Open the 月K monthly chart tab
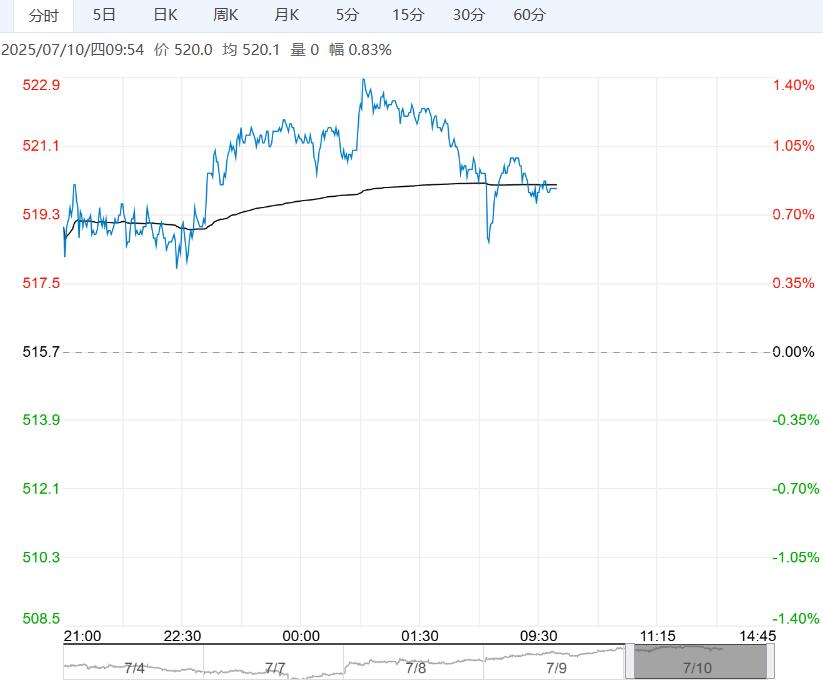This screenshot has height=683, width=823. (x=286, y=15)
